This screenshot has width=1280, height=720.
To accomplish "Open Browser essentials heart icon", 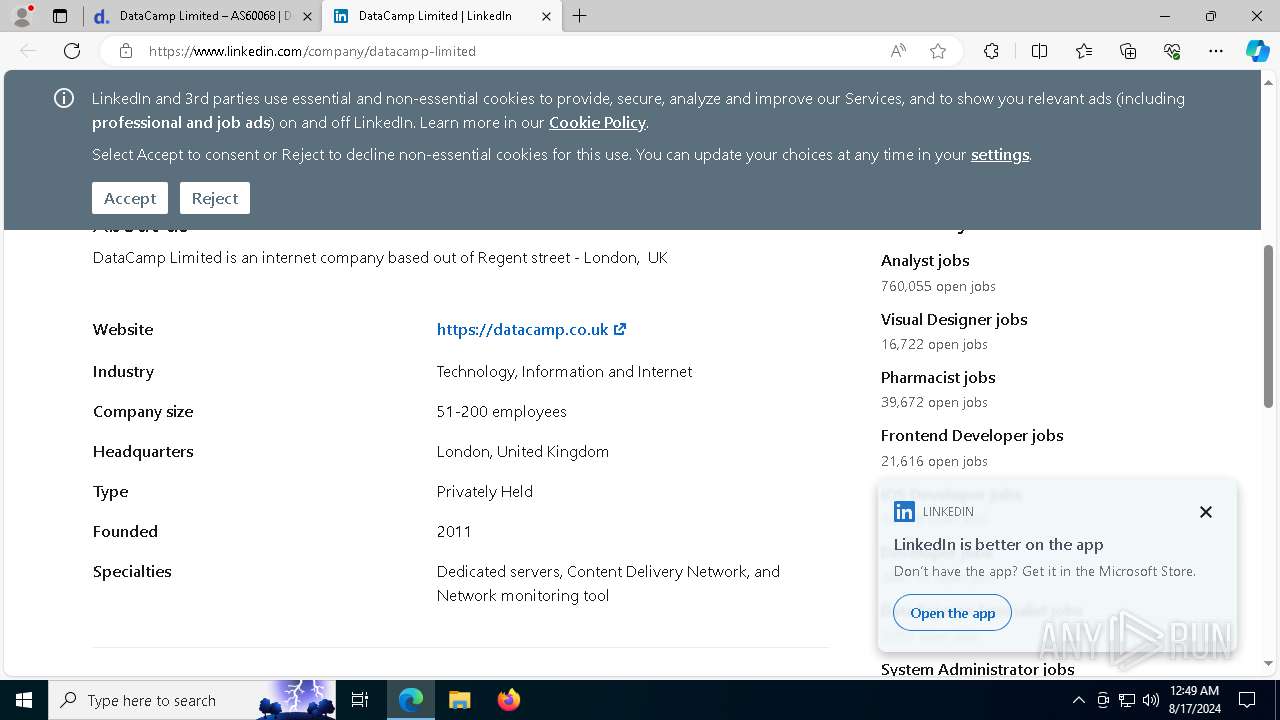I will (1172, 51).
